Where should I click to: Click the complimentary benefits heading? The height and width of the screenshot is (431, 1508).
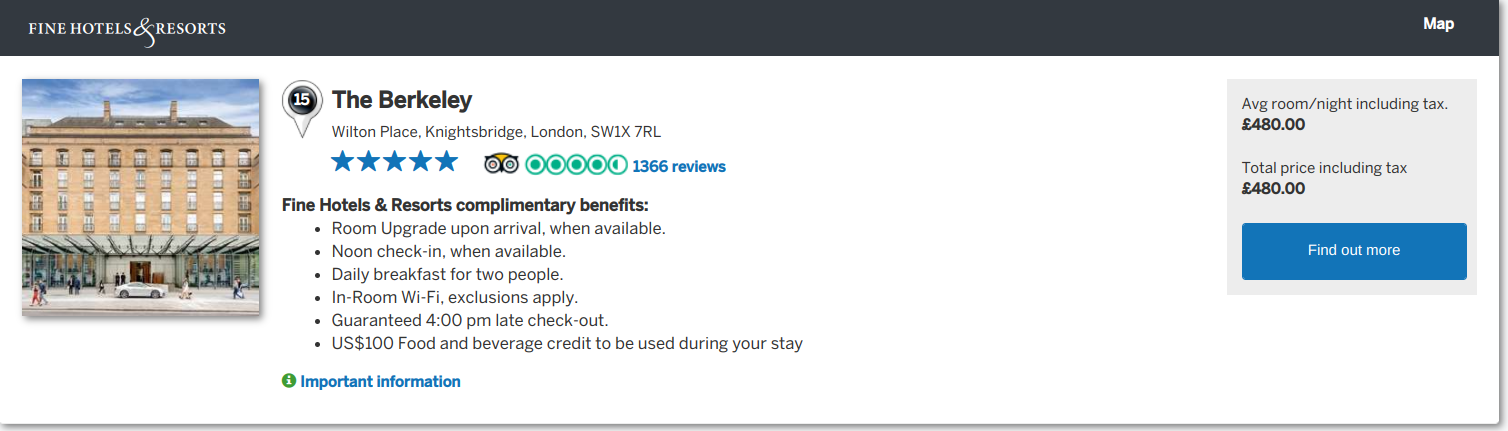coord(465,206)
